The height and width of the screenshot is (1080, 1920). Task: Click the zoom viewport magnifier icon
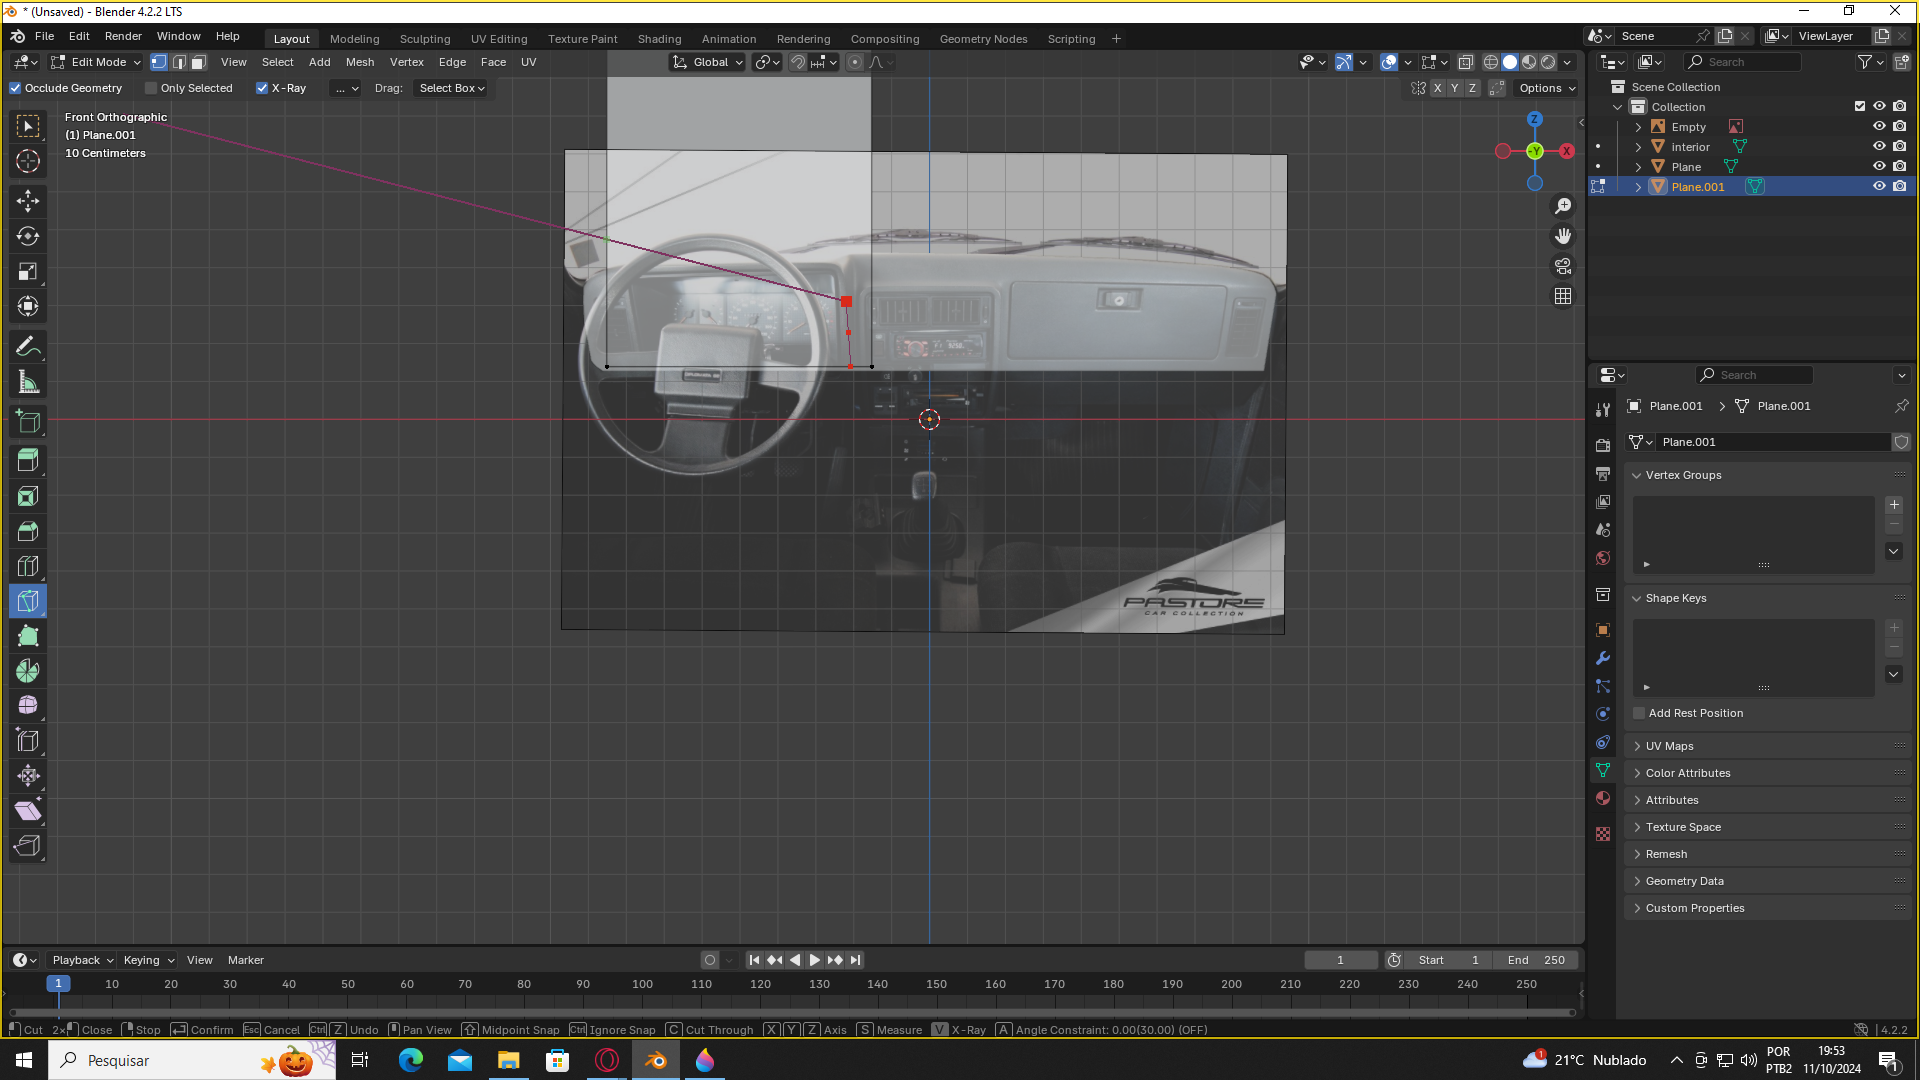[x=1563, y=206]
